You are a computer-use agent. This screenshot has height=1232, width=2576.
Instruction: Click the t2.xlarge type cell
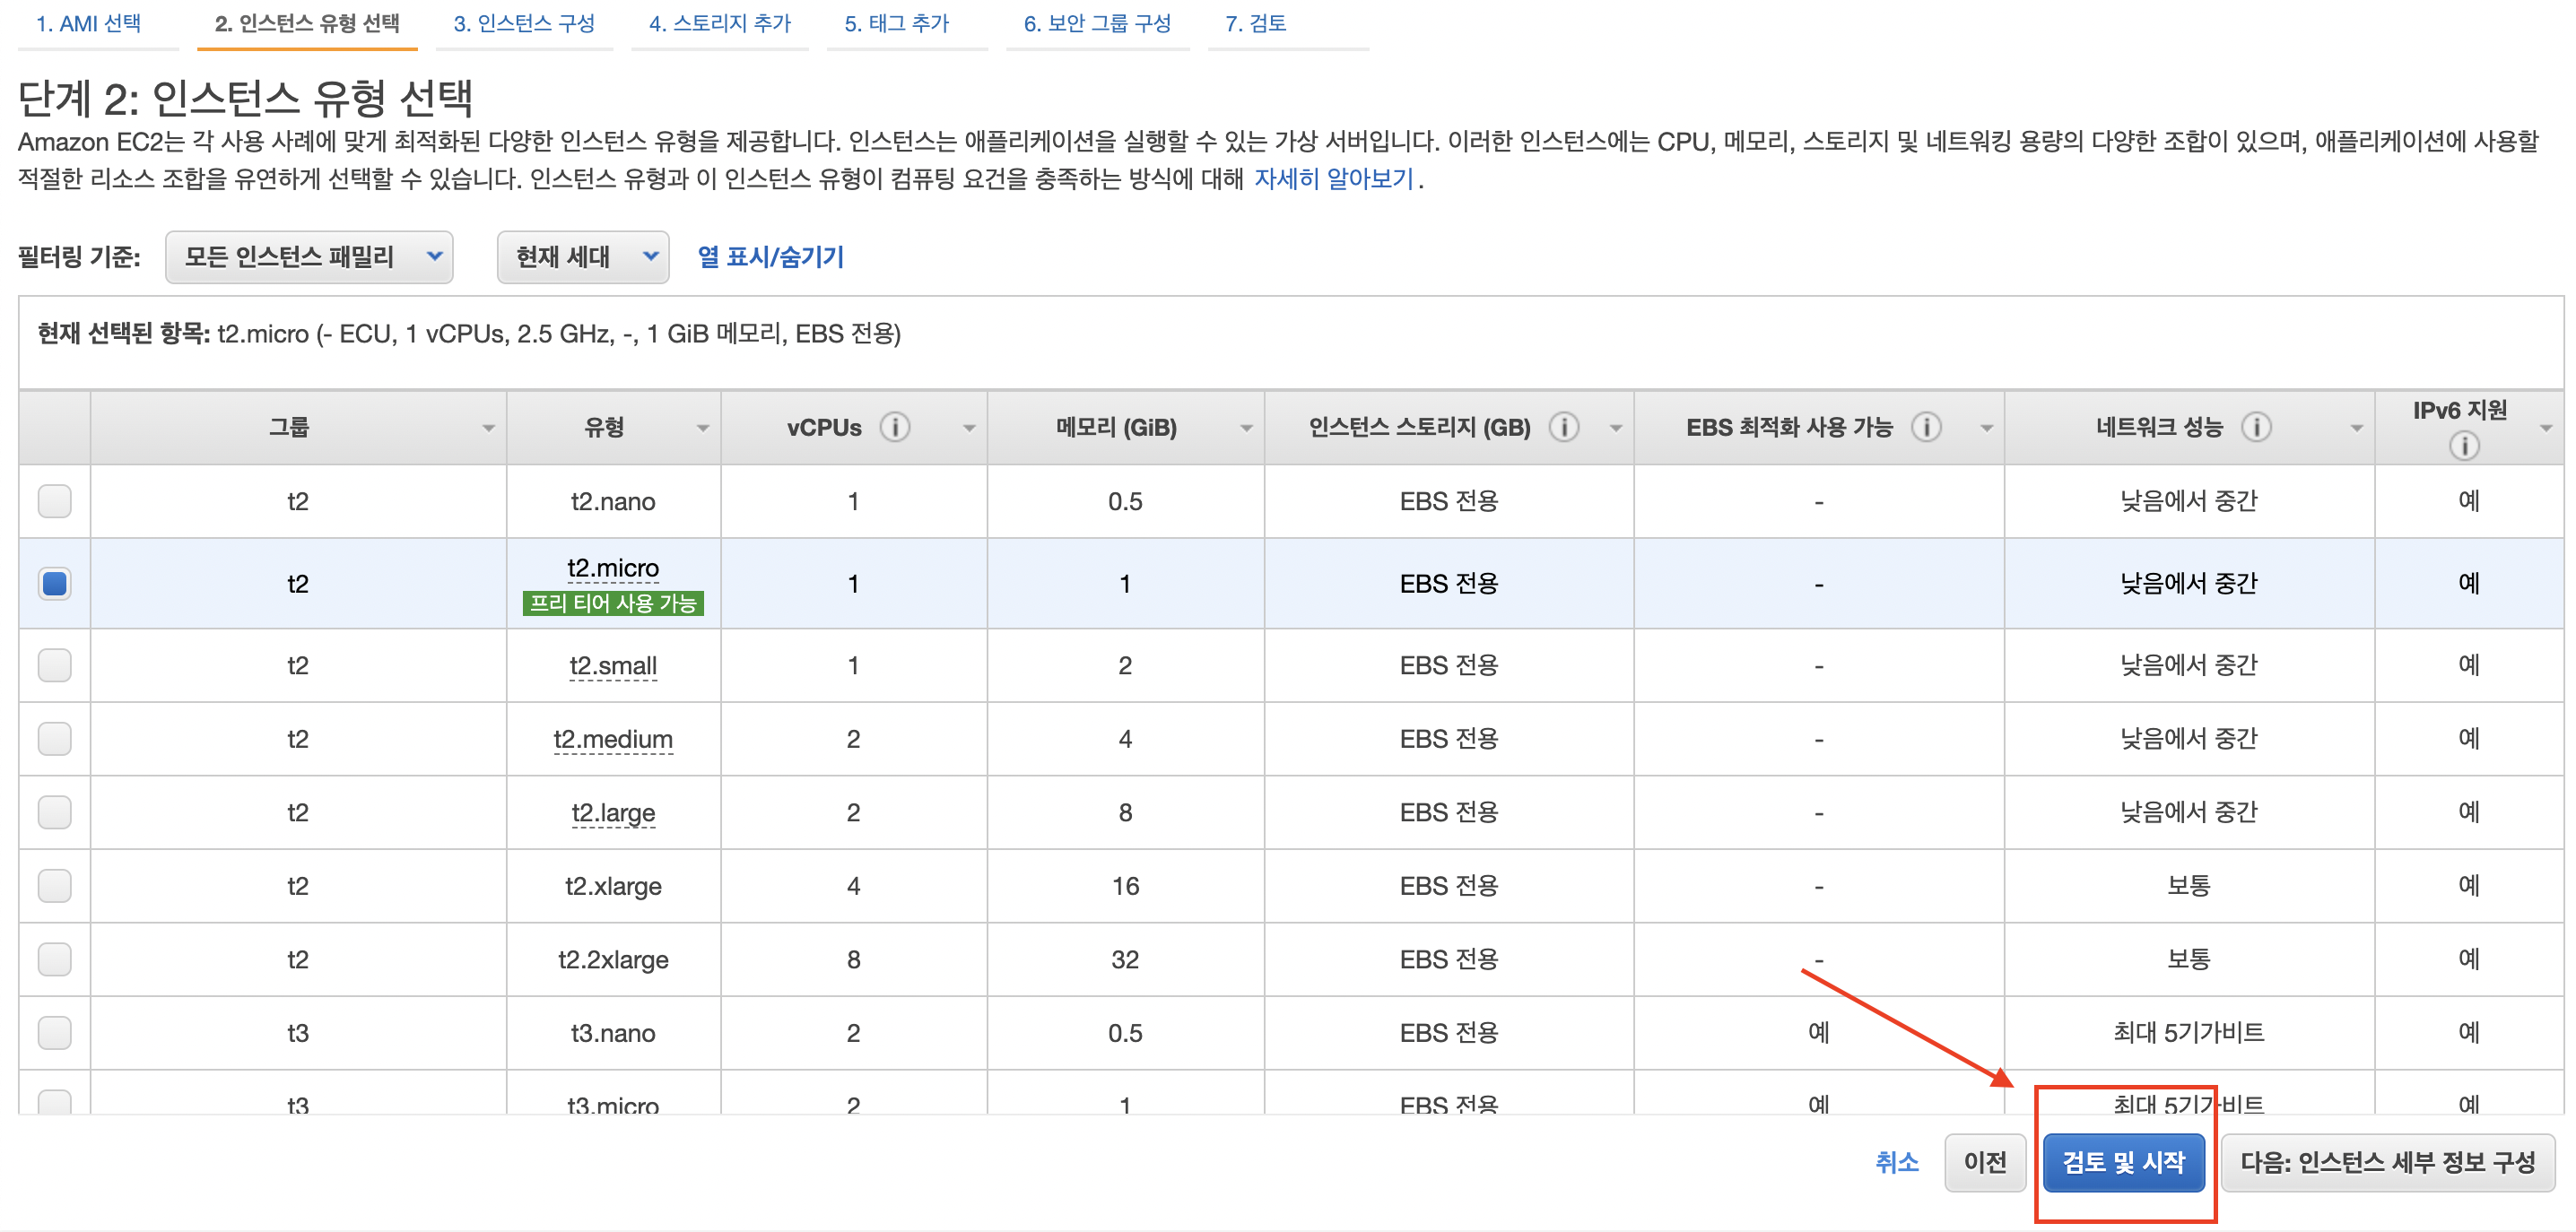click(613, 886)
